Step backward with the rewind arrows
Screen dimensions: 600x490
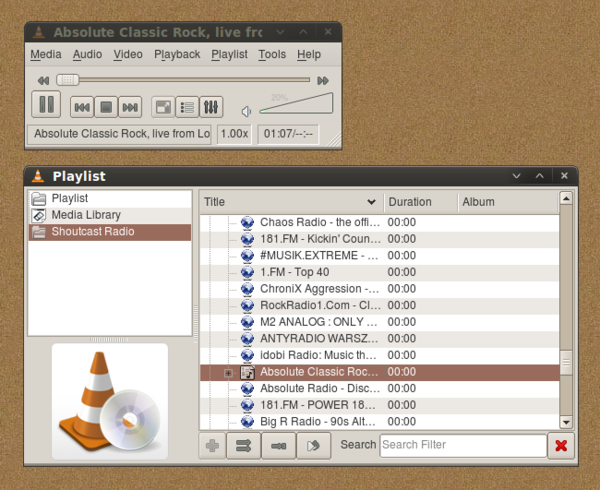(x=43, y=80)
